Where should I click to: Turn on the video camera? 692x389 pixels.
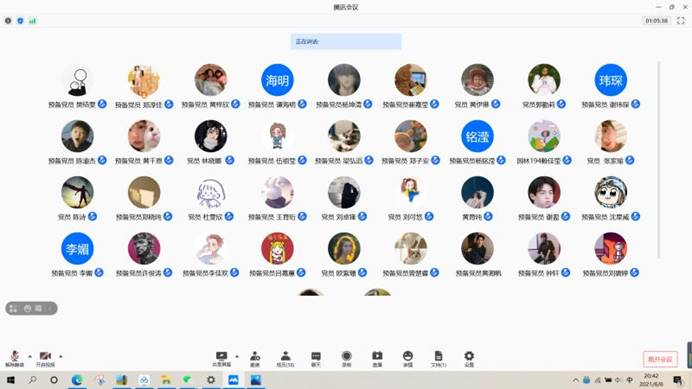(45, 359)
